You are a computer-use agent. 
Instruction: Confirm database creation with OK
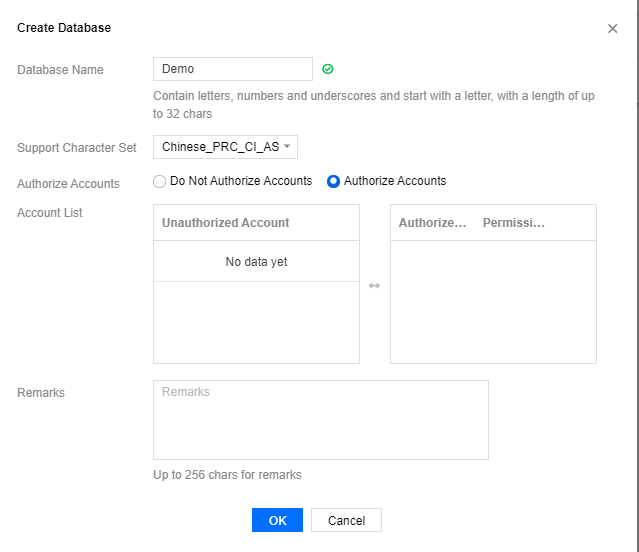(x=277, y=520)
